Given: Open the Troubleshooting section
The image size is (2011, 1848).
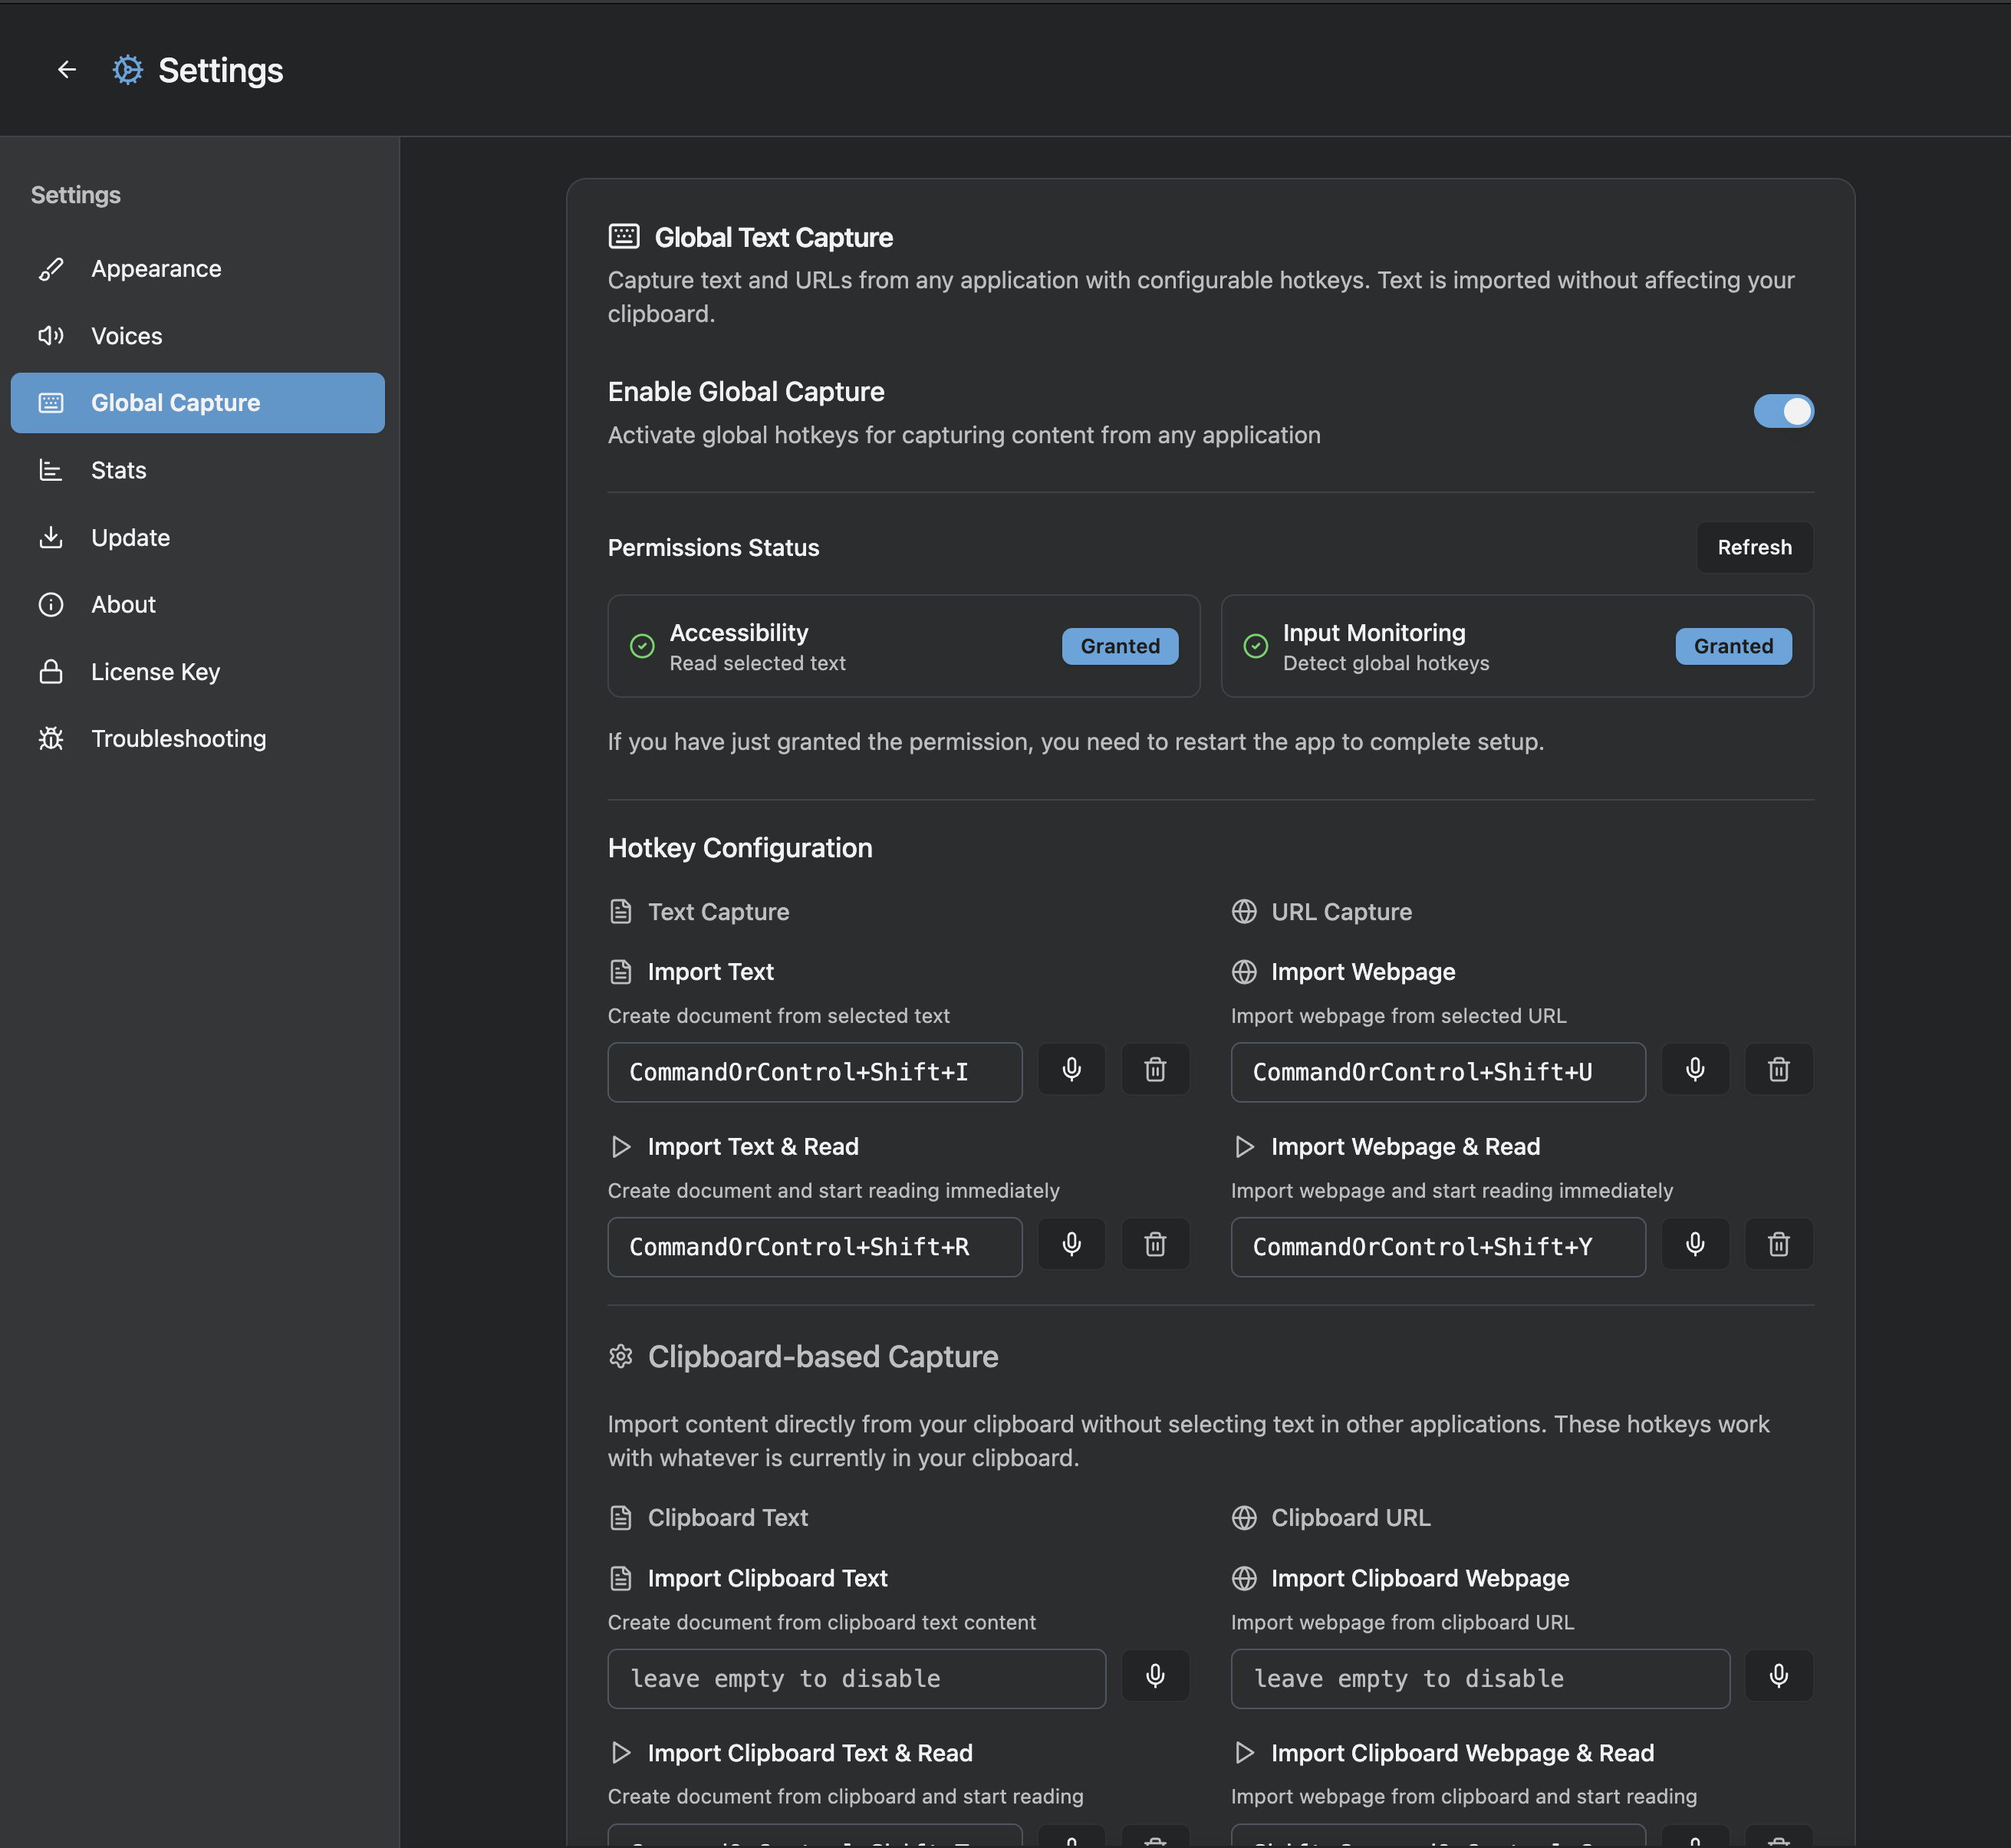Looking at the screenshot, I should (178, 739).
